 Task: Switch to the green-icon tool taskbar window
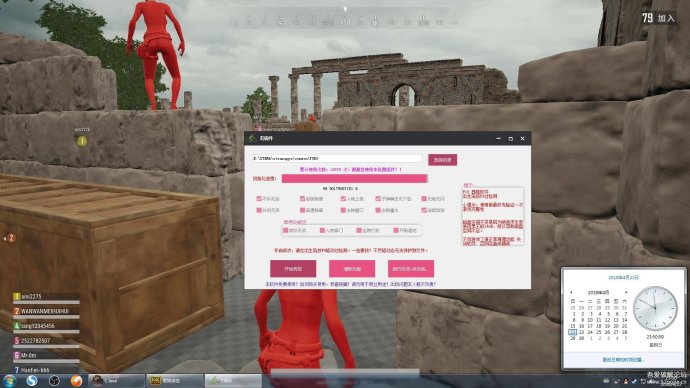click(x=233, y=381)
